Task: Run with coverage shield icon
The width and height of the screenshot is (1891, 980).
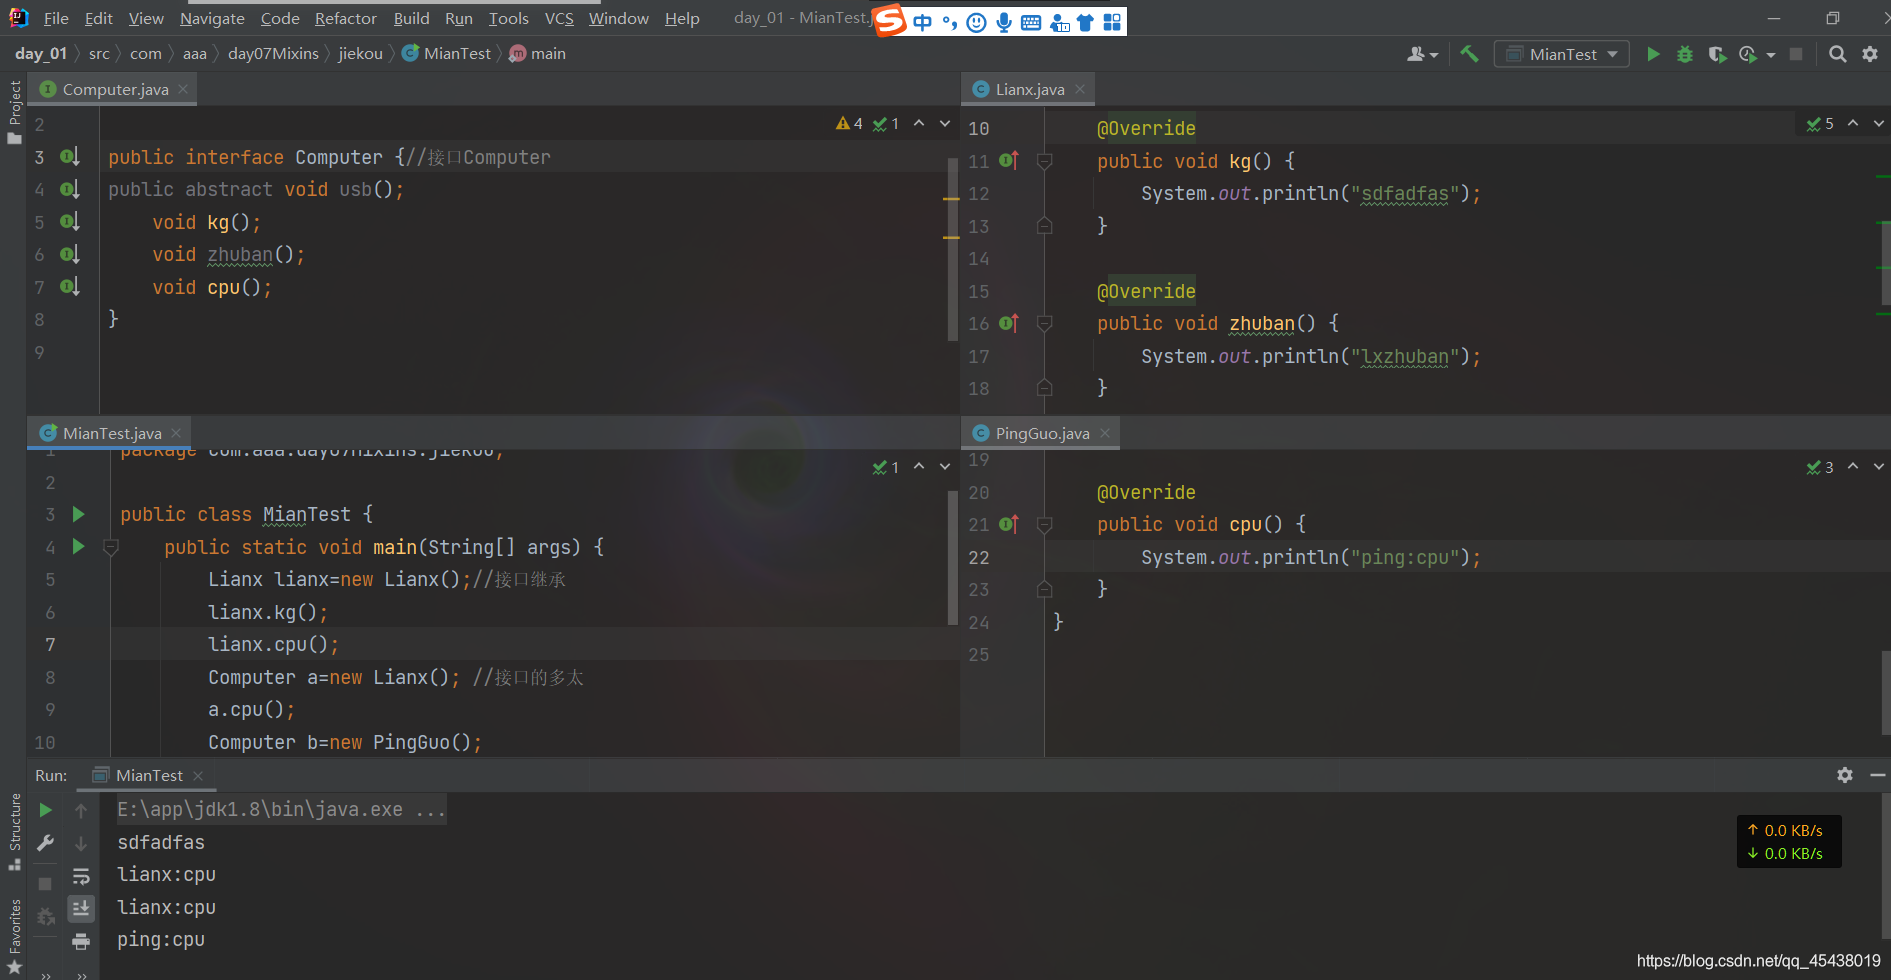Action: 1717,54
